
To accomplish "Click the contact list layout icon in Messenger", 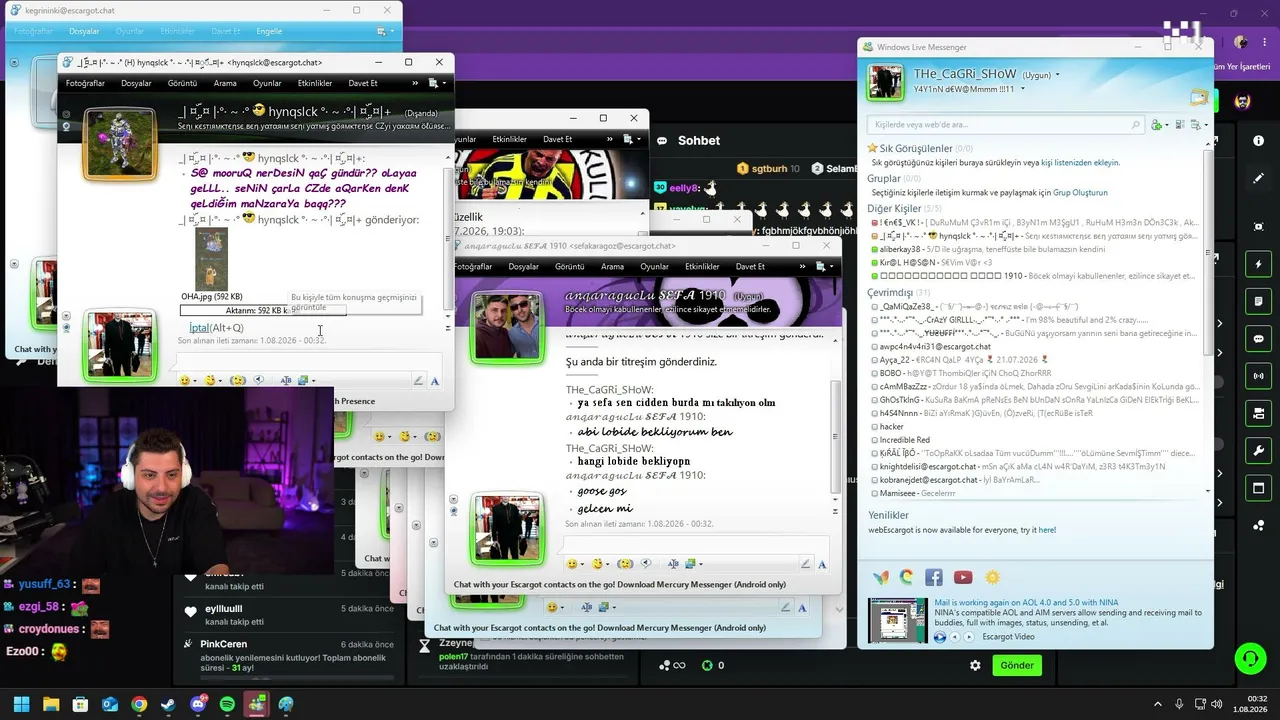I will [1180, 125].
